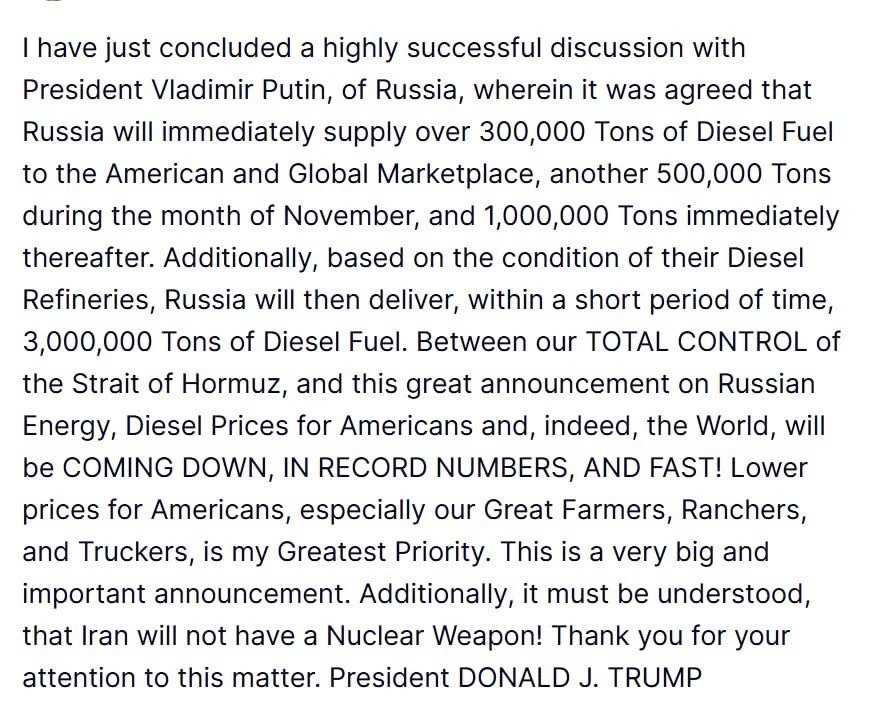Click the word "November" in the post
Viewport: 874px width, 708px height.
coord(351,216)
